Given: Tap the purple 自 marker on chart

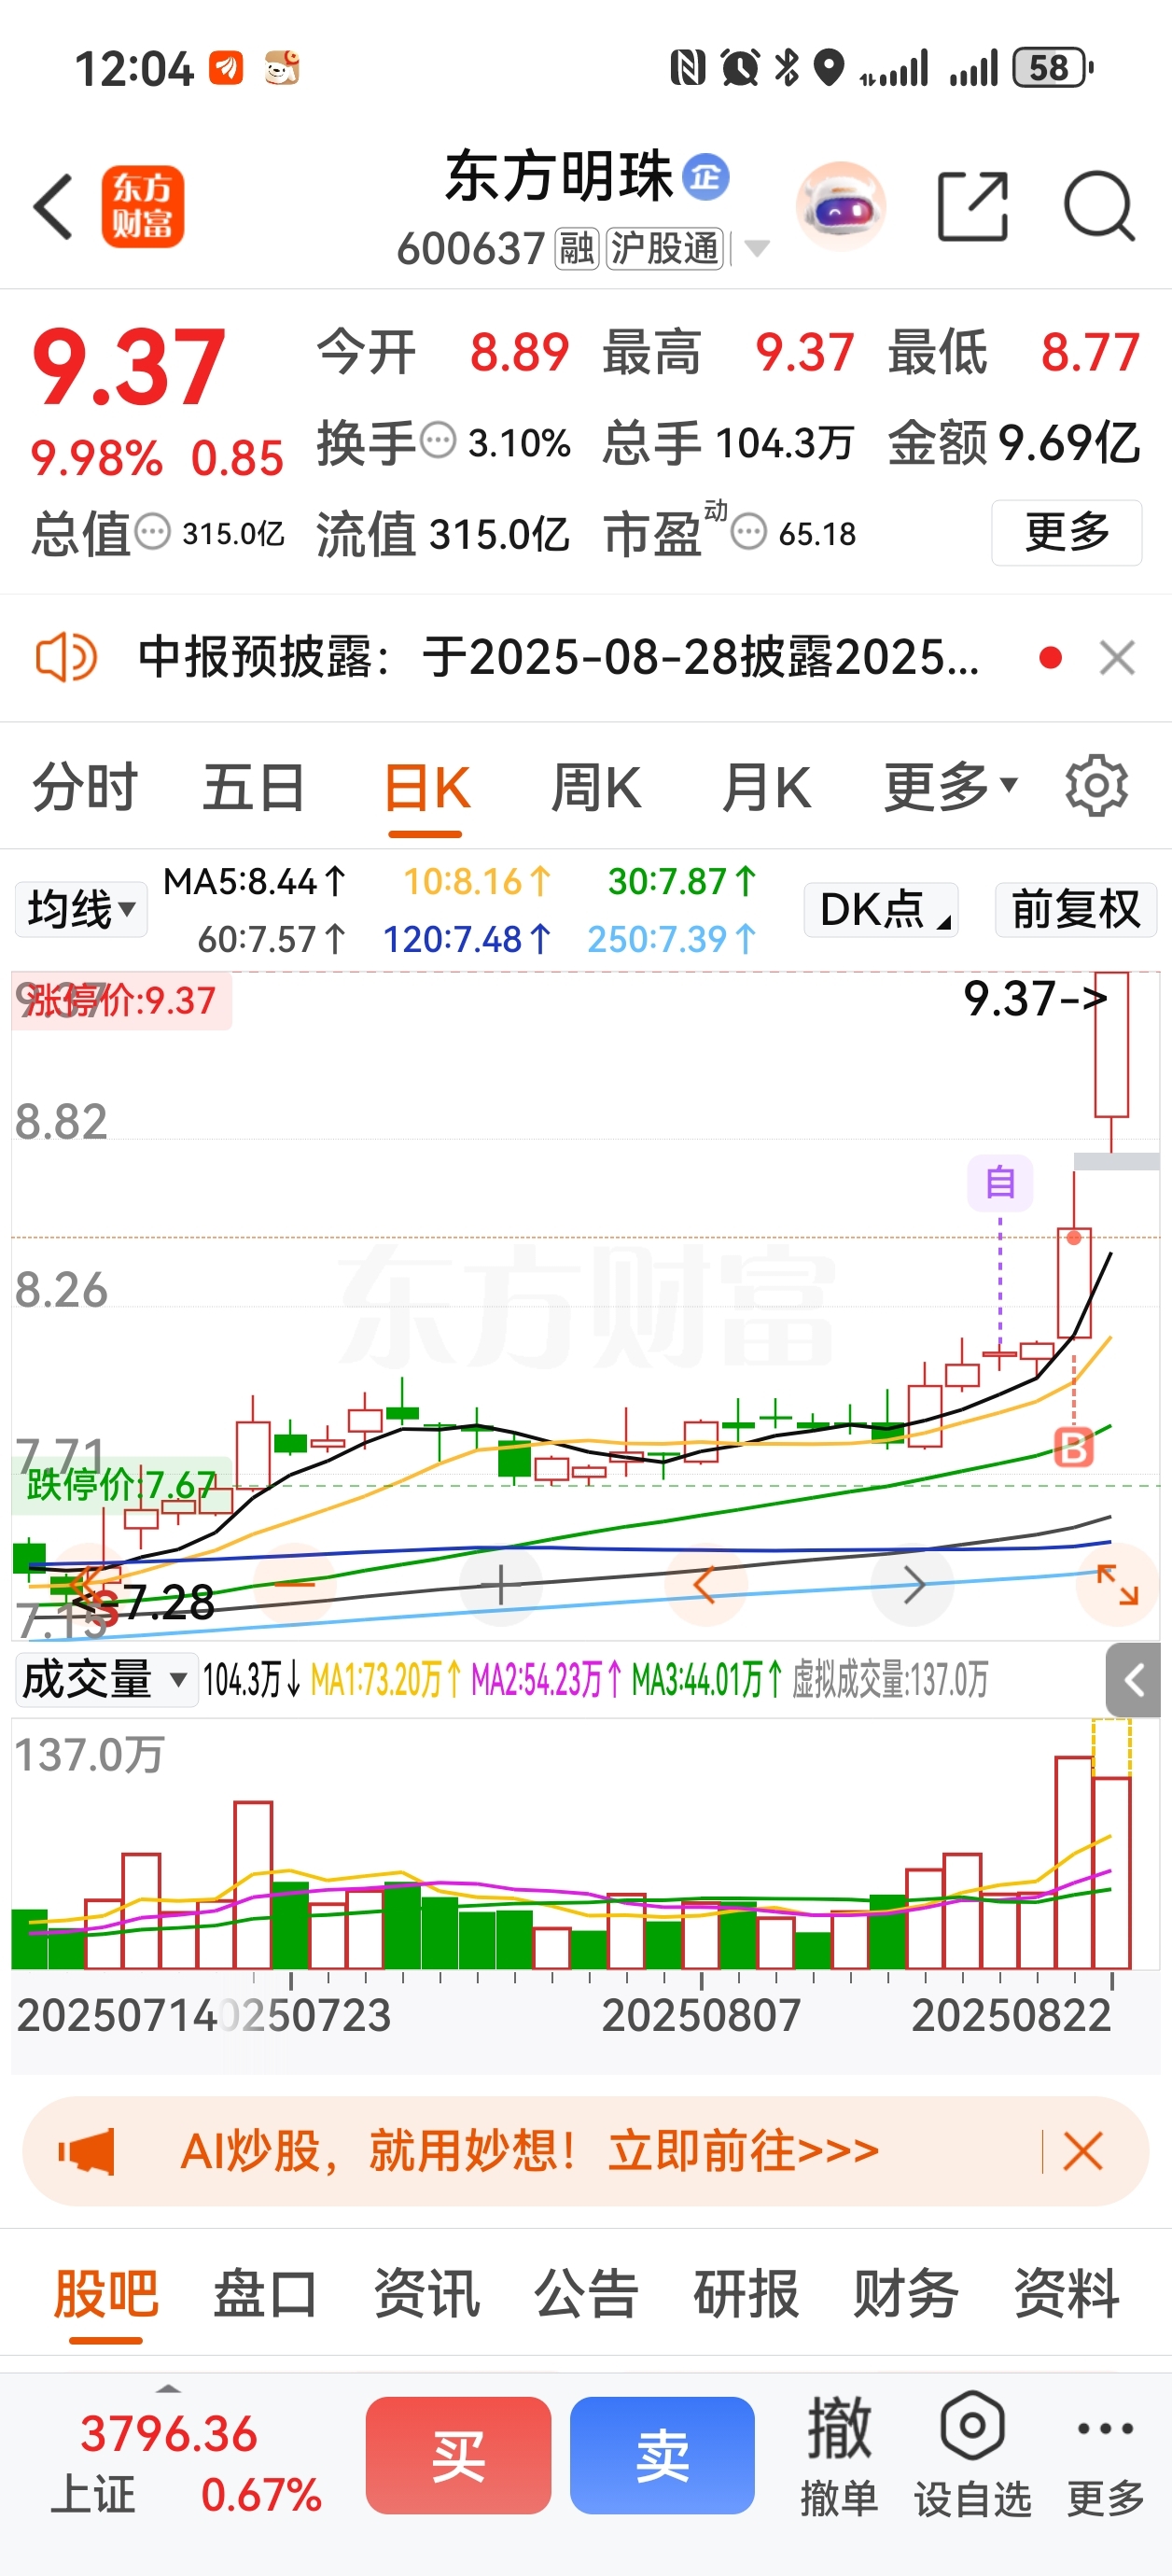Looking at the screenshot, I should click(1000, 1182).
